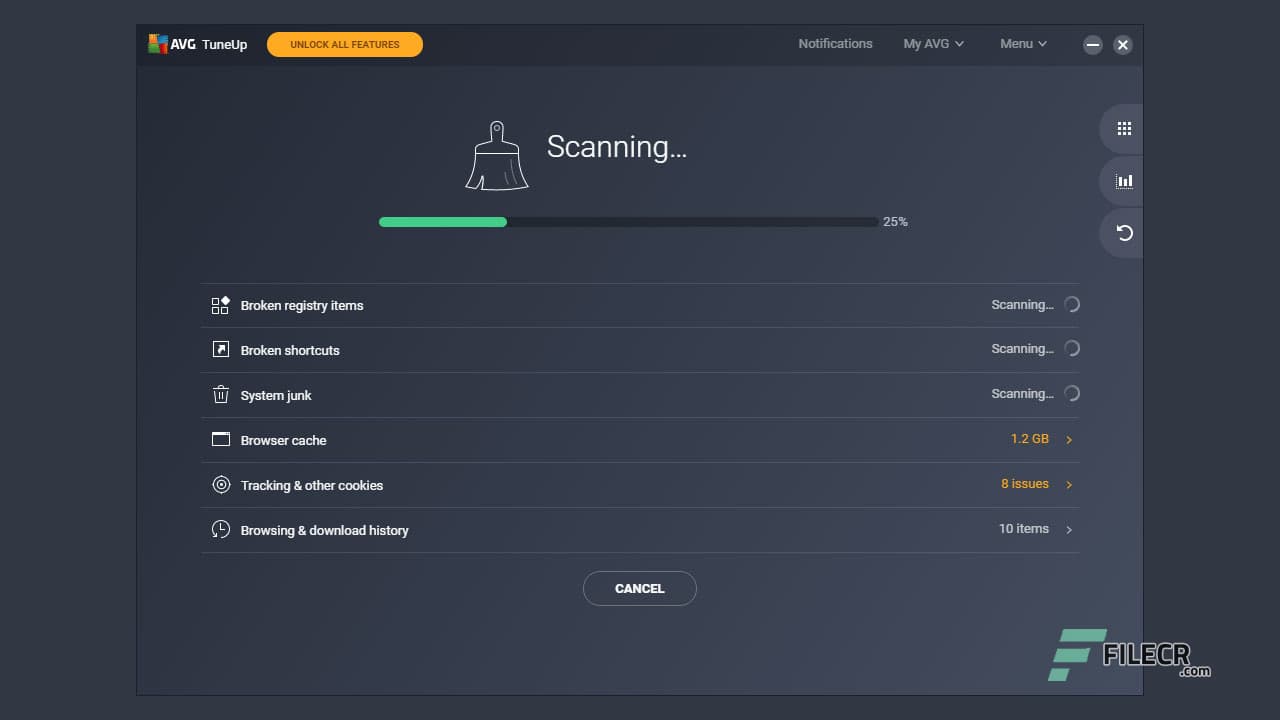Open the Menu dropdown

[1022, 43]
